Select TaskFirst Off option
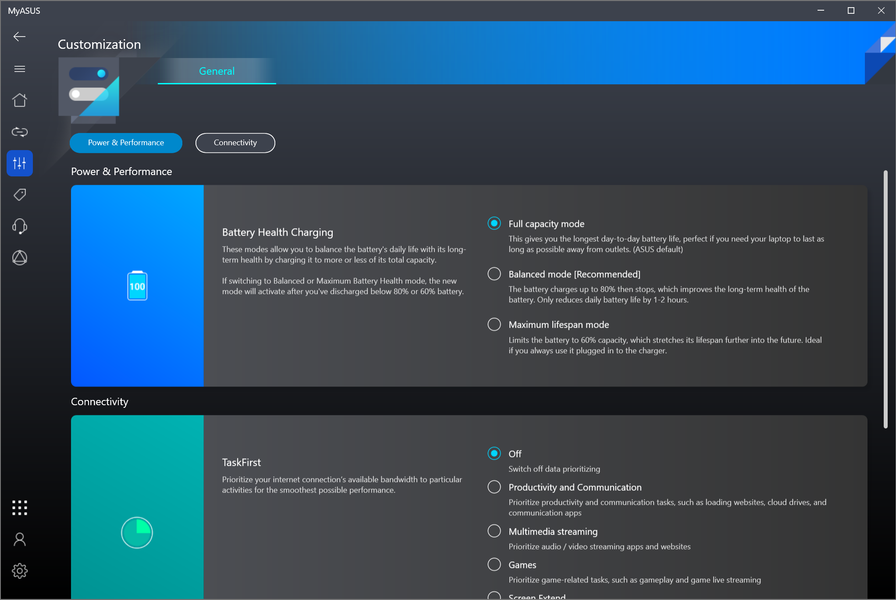 [494, 453]
